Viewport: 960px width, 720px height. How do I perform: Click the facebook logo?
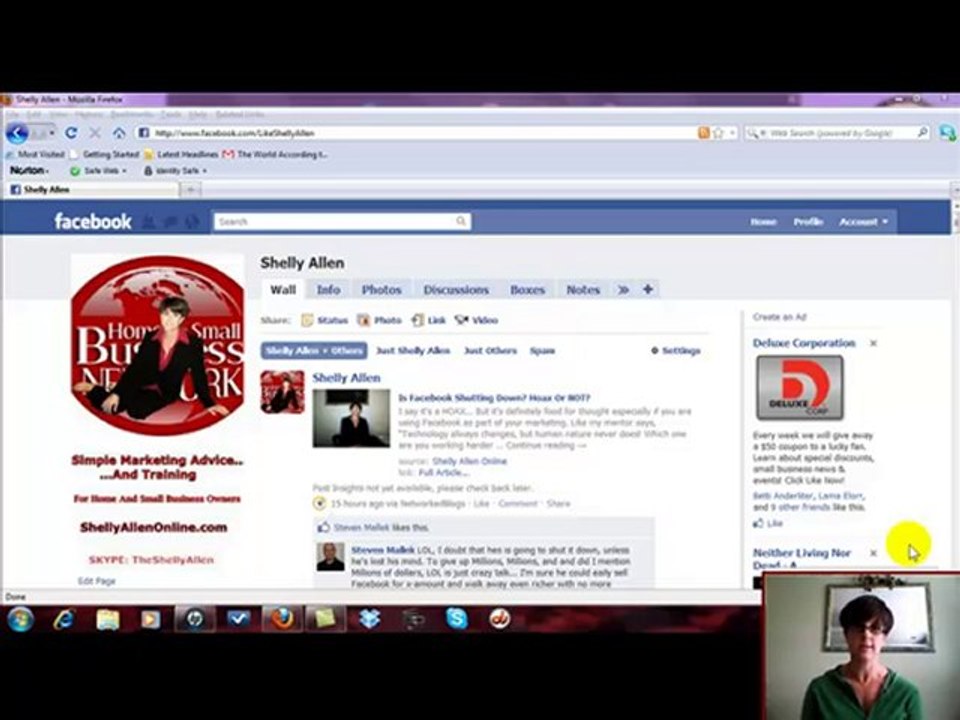[92, 221]
